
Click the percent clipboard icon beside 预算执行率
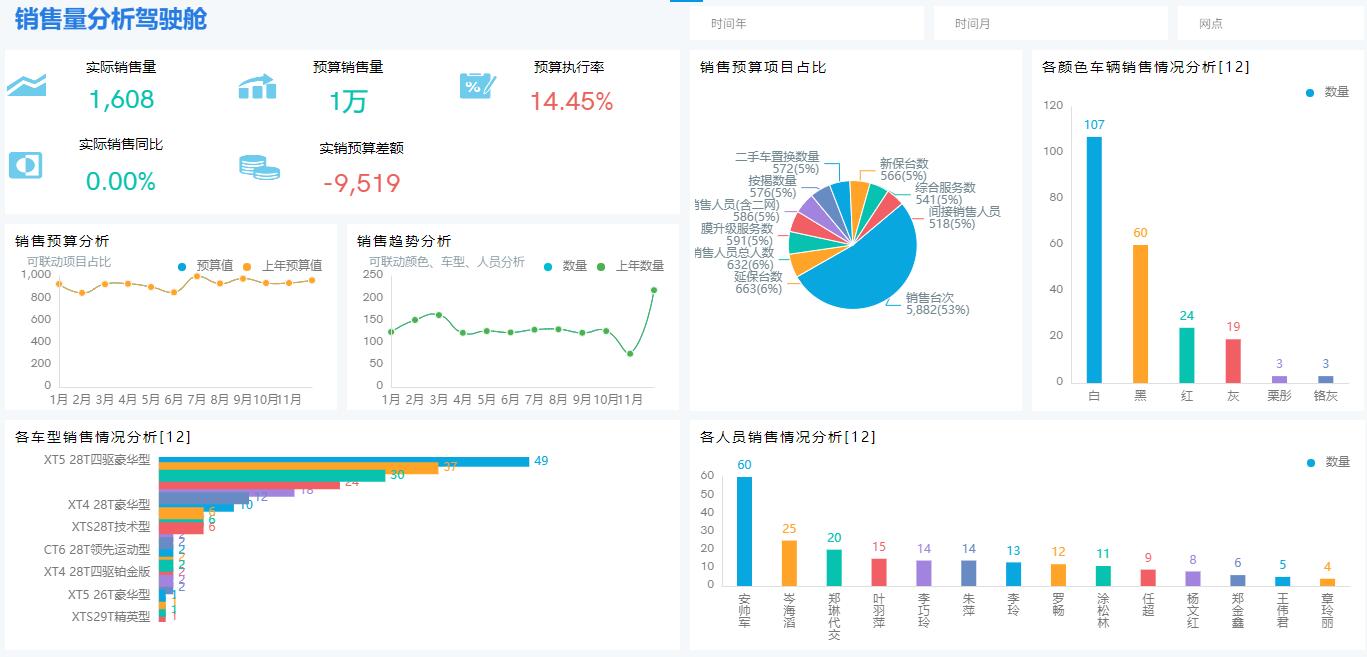tap(478, 85)
